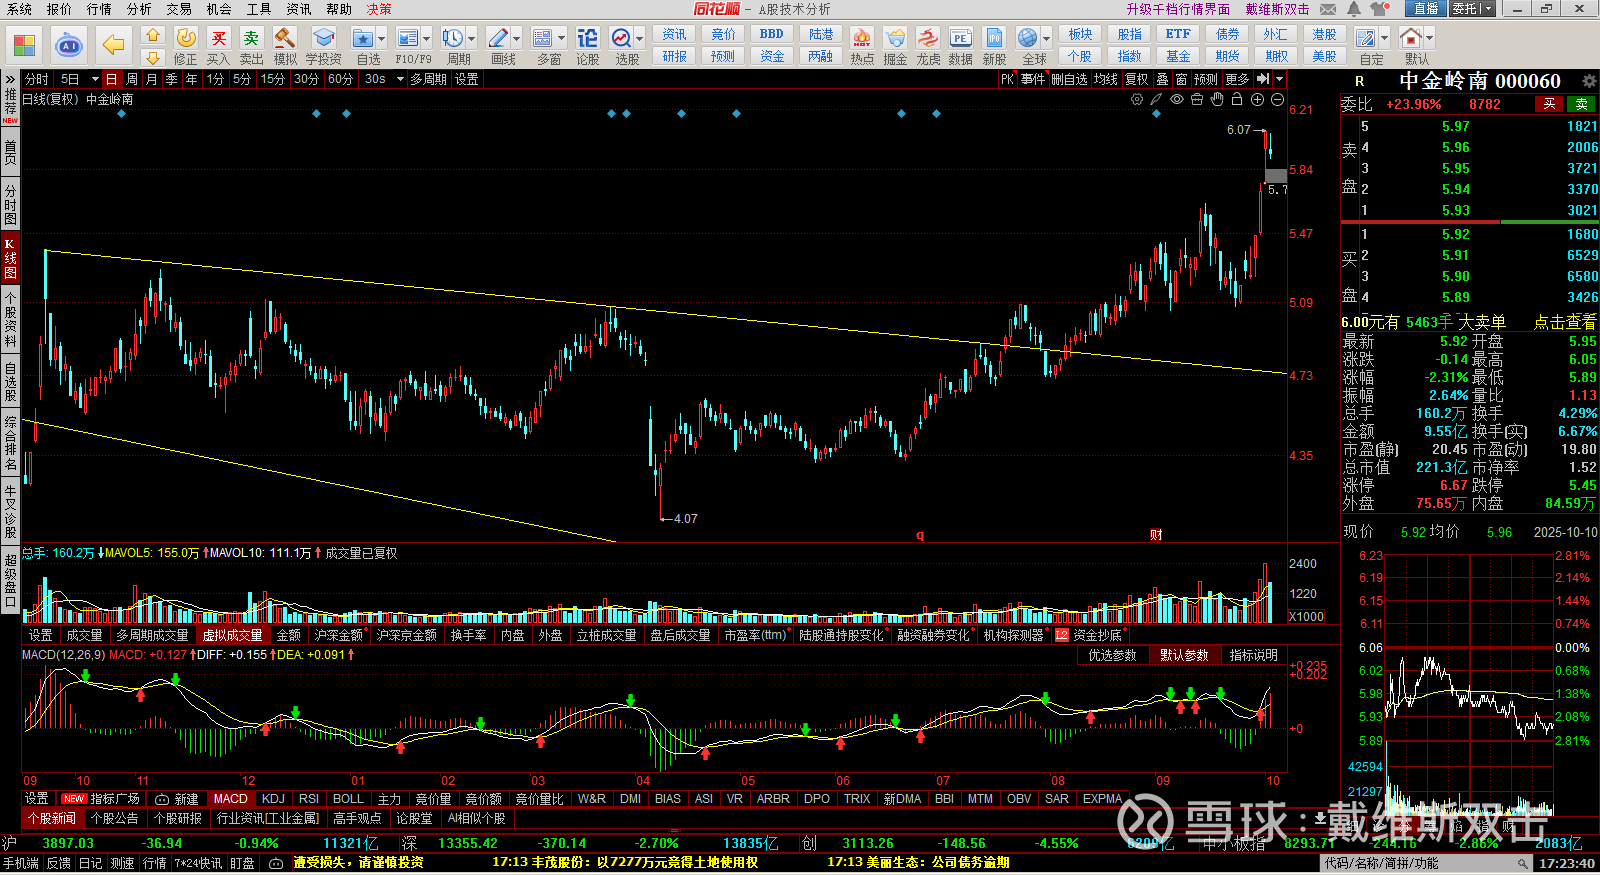Click the chart hand pan tool icon
Image resolution: width=1600 pixels, height=875 pixels.
[1217, 99]
